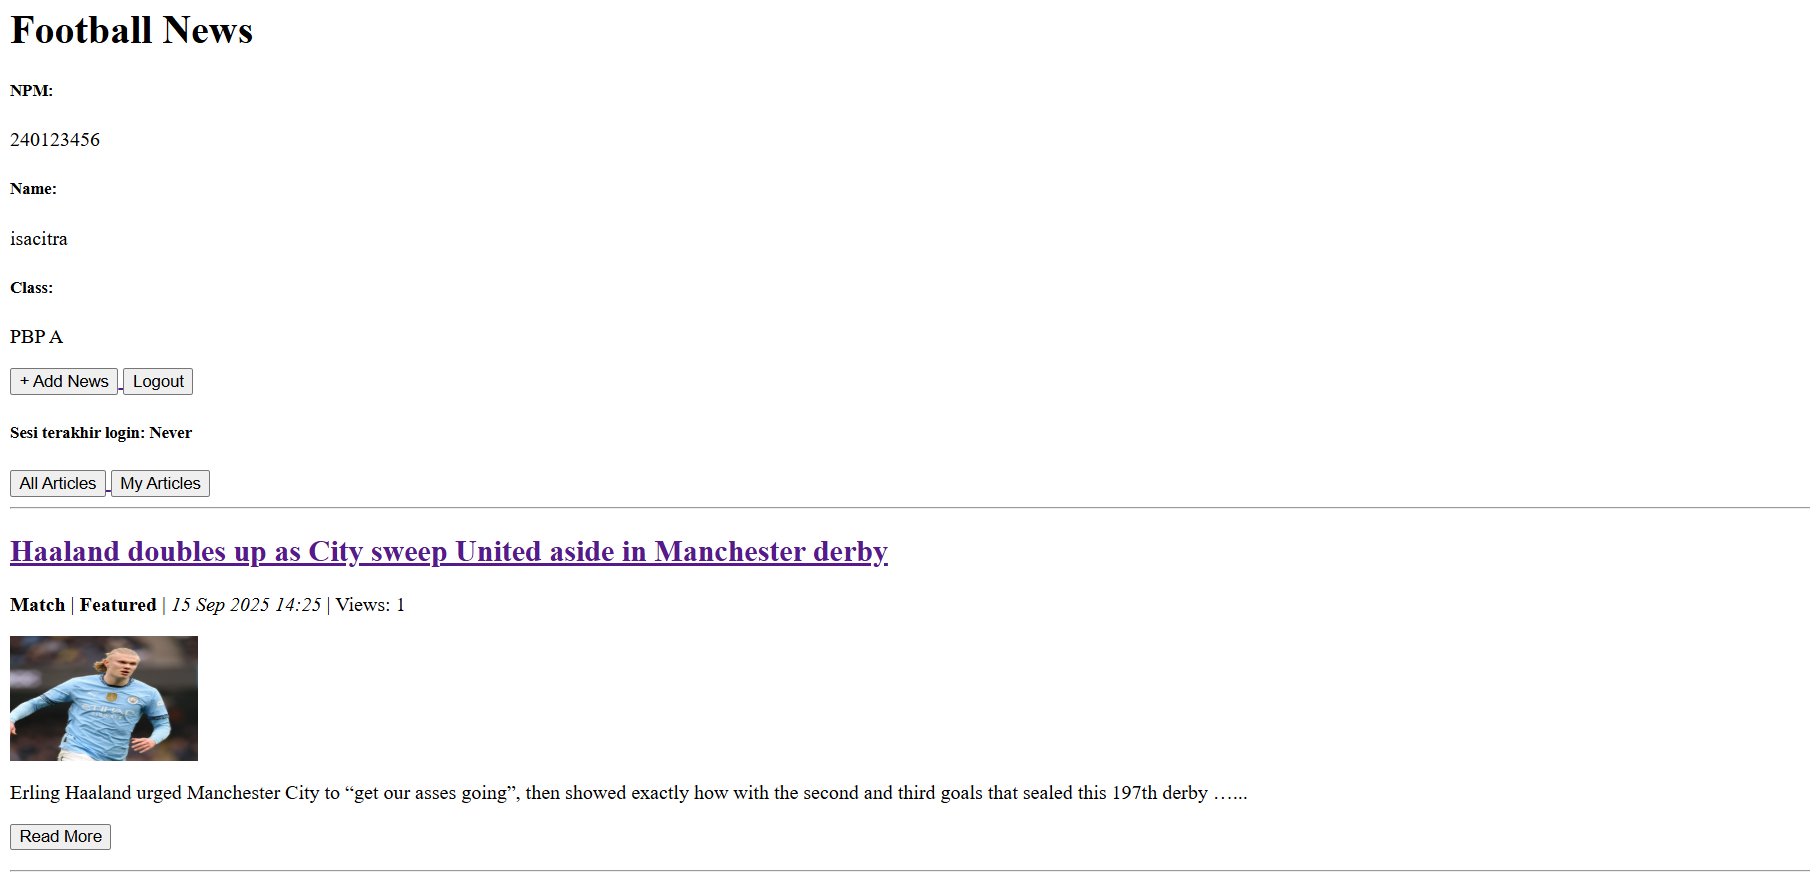Click the article date 15 Sep 2025 14:25
Screen dimensions: 1810x883
pos(246,605)
